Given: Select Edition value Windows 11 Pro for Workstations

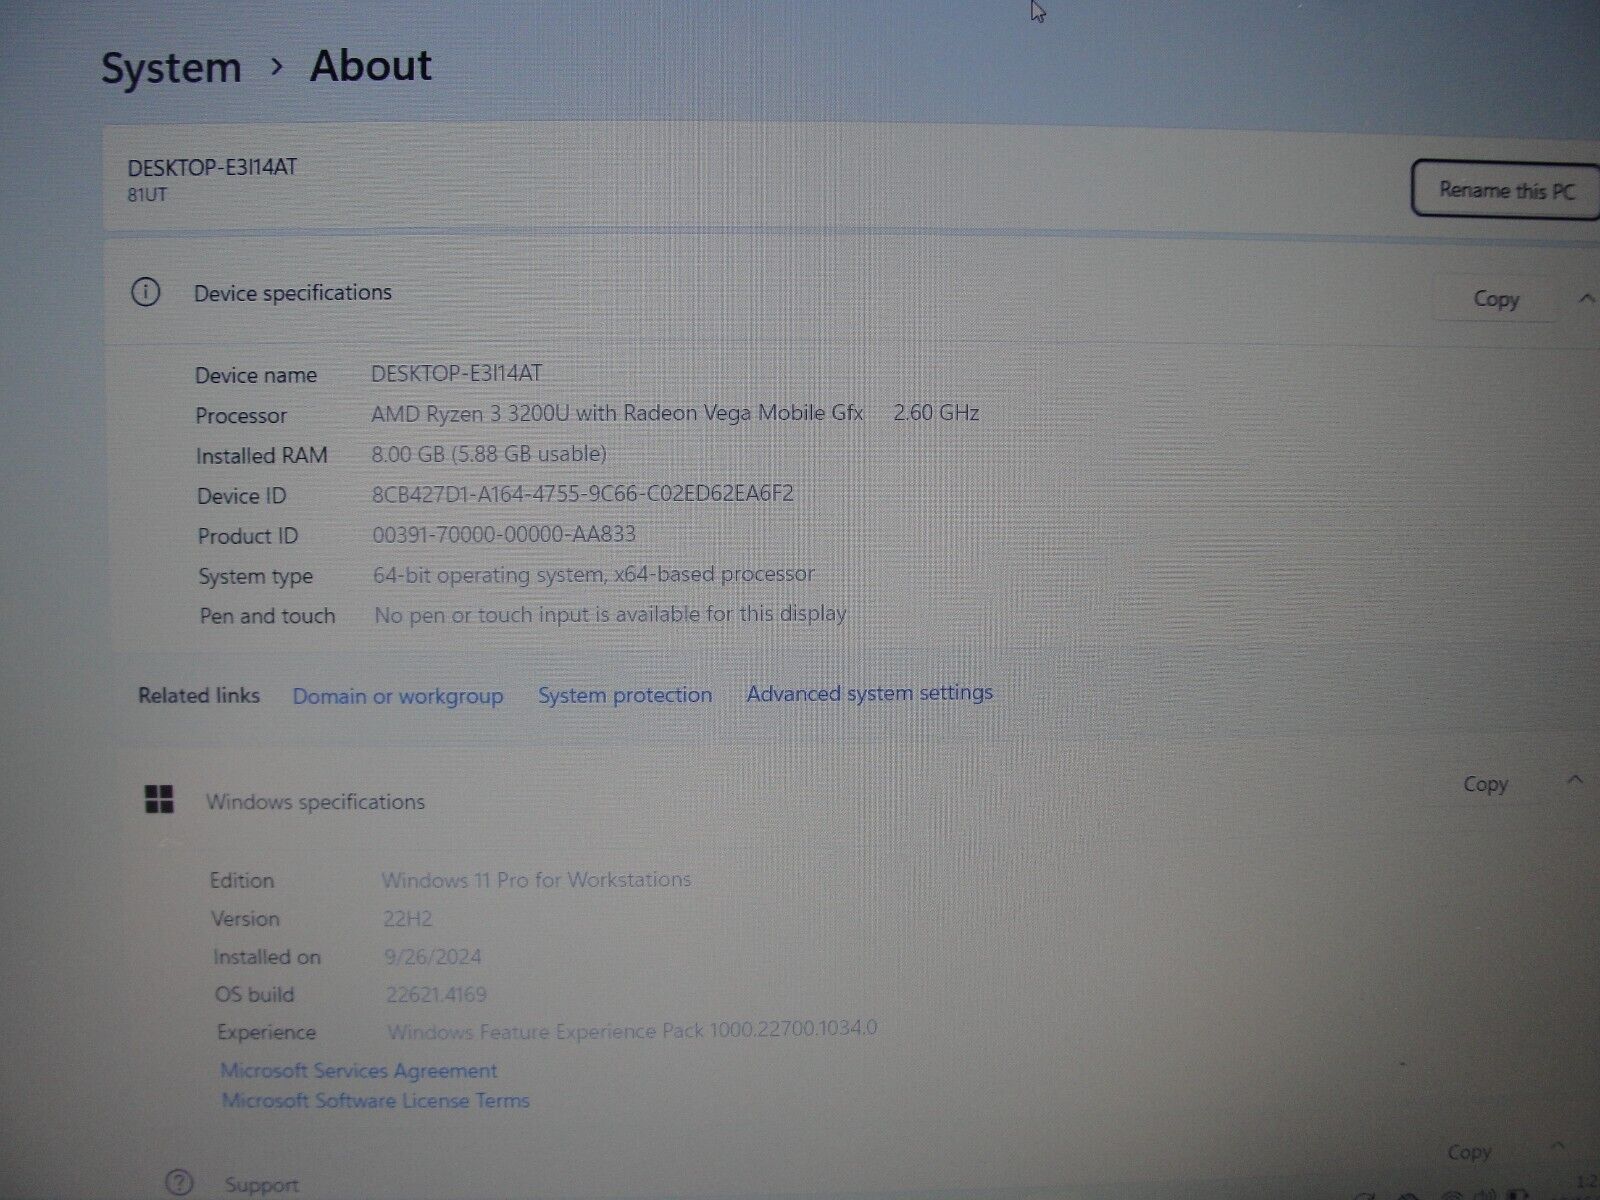Looking at the screenshot, I should pos(536,880).
